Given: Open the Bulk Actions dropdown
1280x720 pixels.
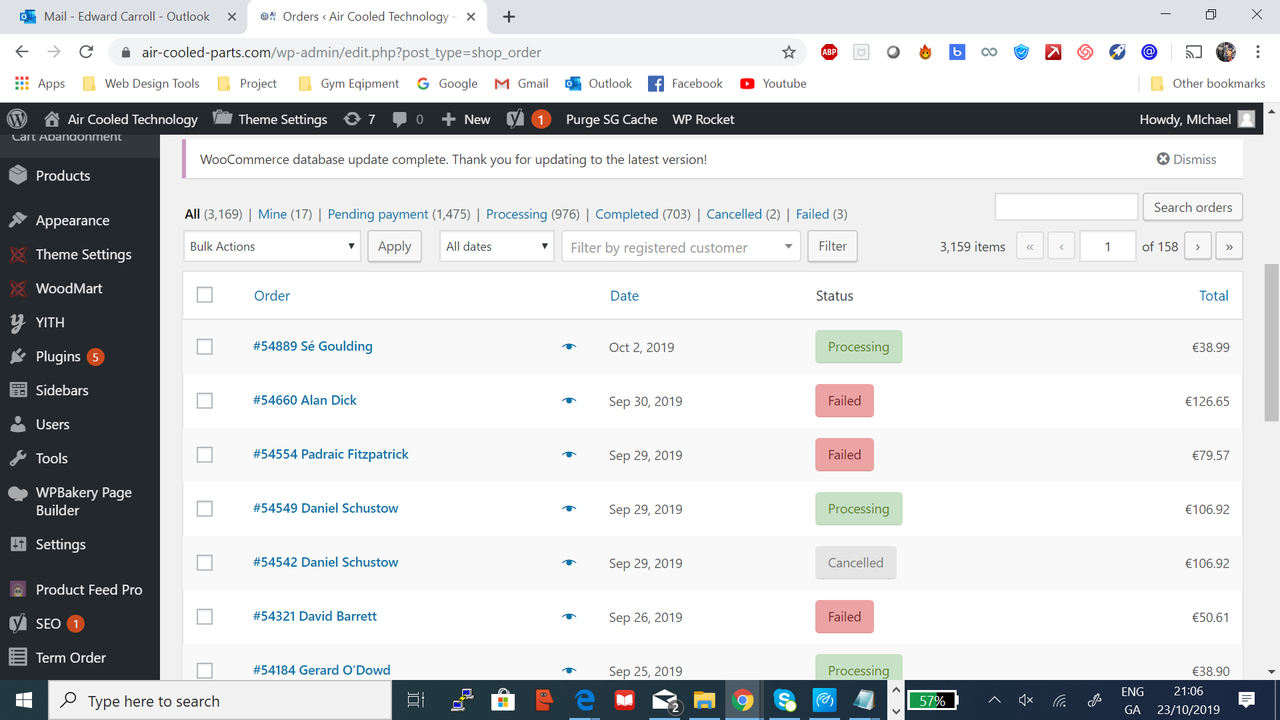Looking at the screenshot, I should pyautogui.click(x=272, y=246).
